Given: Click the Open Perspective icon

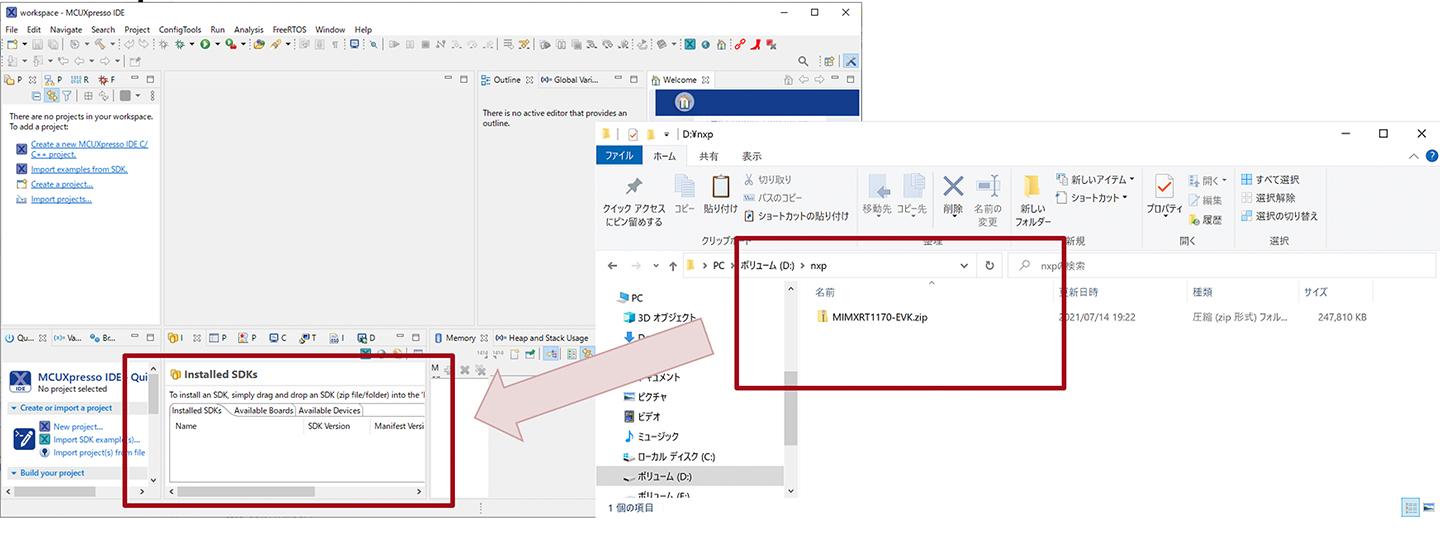Looking at the screenshot, I should coord(829,61).
